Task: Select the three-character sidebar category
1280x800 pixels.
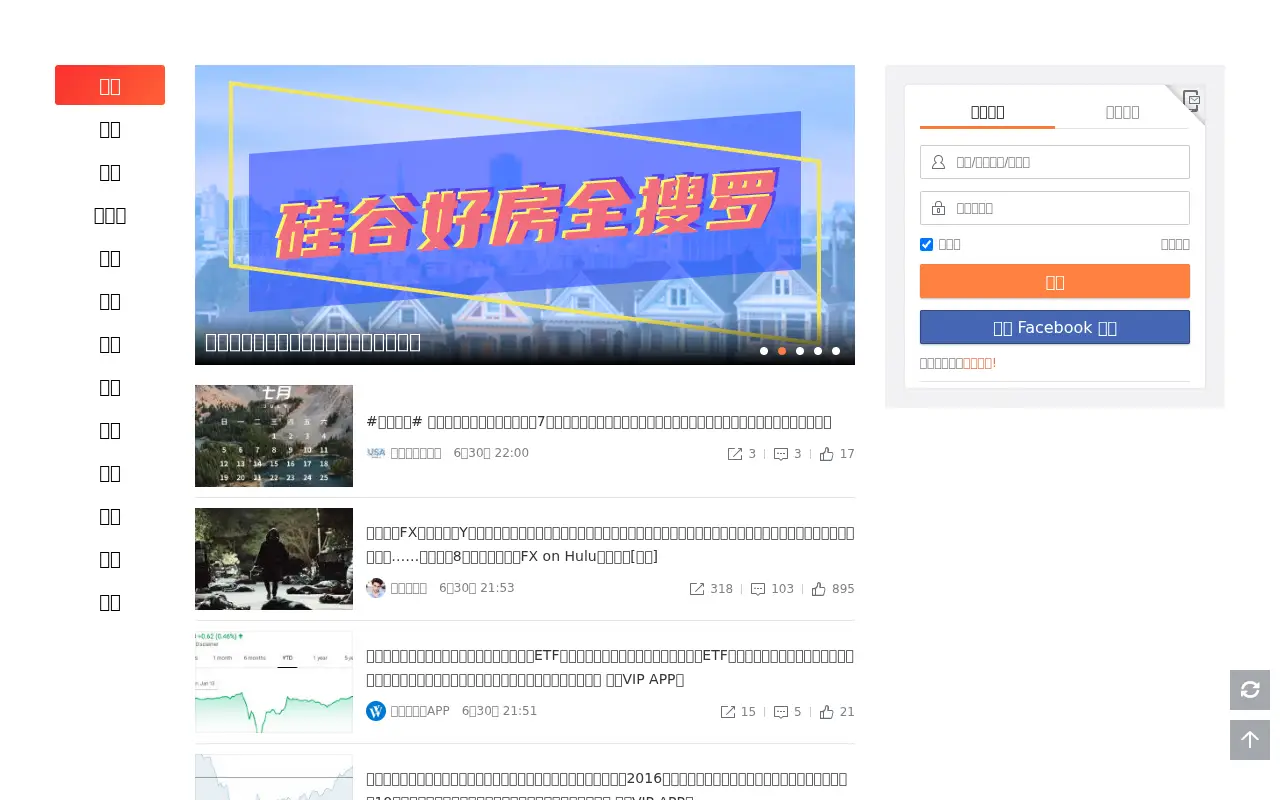Action: coord(110,215)
